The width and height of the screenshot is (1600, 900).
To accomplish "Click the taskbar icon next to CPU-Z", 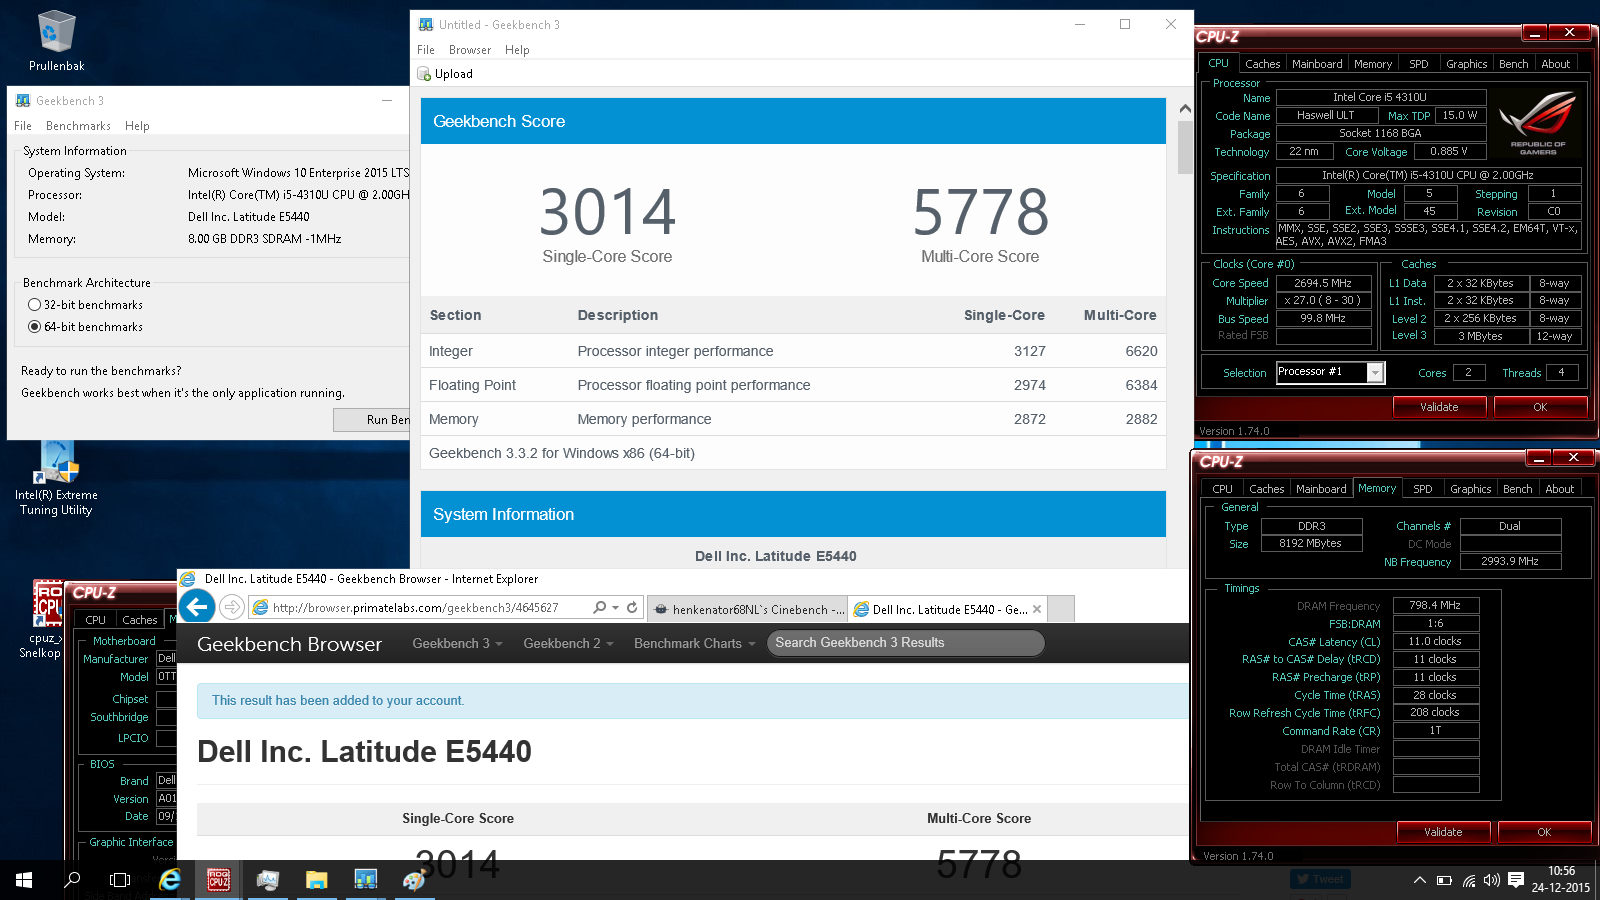I will pos(267,880).
